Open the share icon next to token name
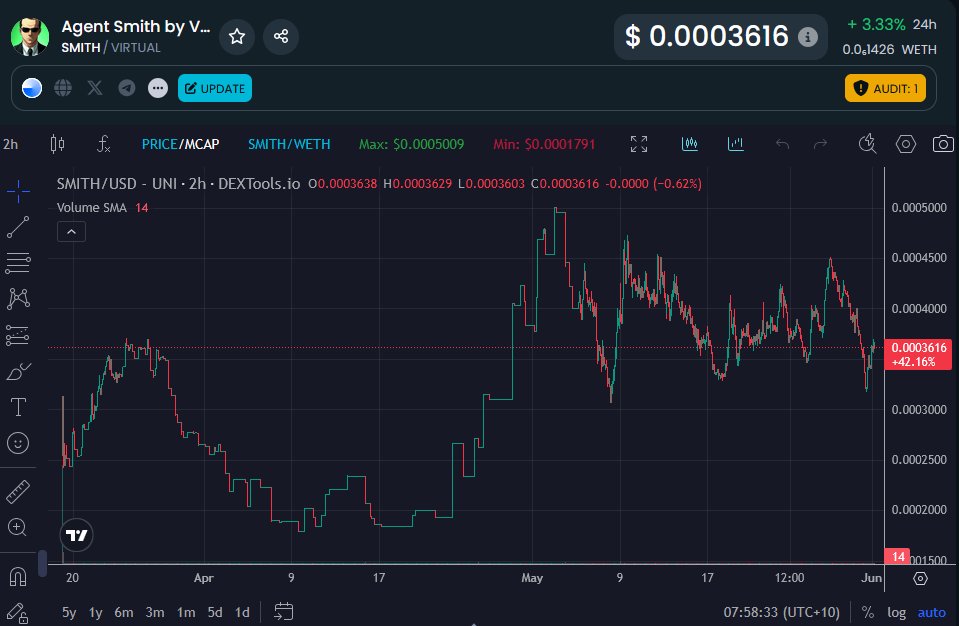Image resolution: width=959 pixels, height=626 pixels. coord(281,37)
